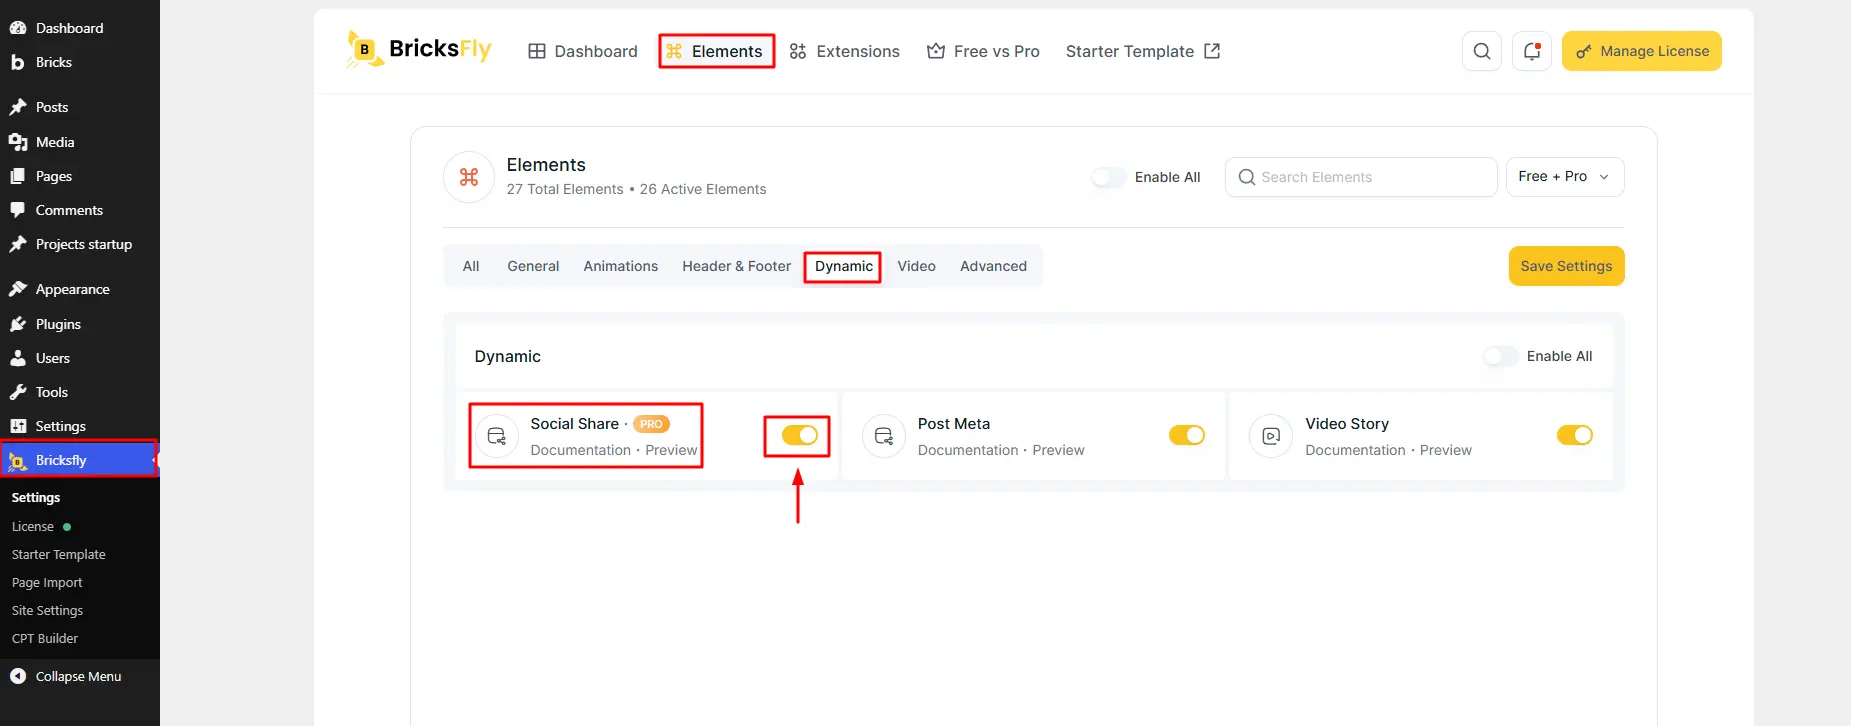Viewport: 1851px width, 726px height.
Task: Switch to the Advanced tab
Action: [x=994, y=266]
